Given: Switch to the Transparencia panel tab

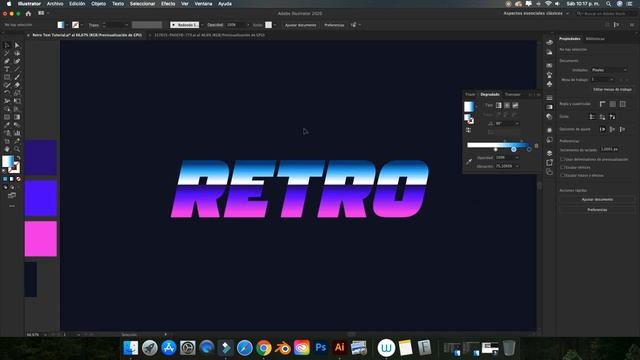Looking at the screenshot, I should click(x=513, y=94).
